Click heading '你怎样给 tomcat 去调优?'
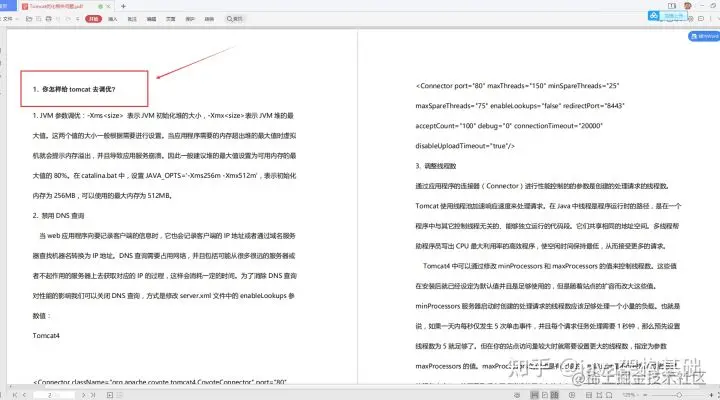Image resolution: width=720 pixels, height=400 pixels. (x=79, y=89)
